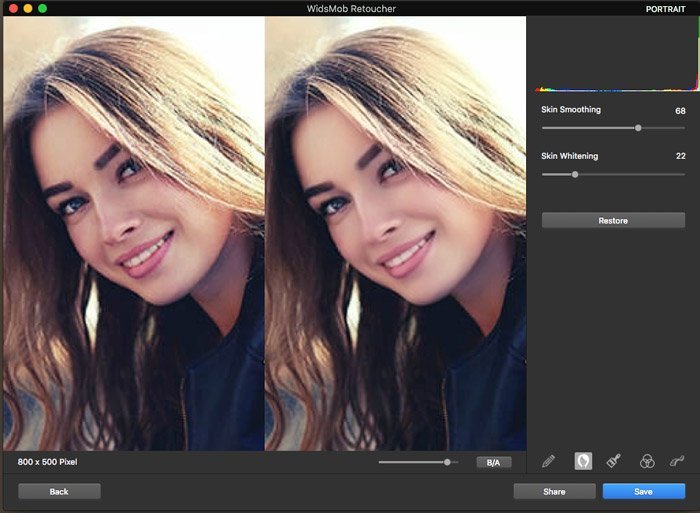Click the zoom slider handle below preview
This screenshot has width=700, height=513.
[447, 462]
